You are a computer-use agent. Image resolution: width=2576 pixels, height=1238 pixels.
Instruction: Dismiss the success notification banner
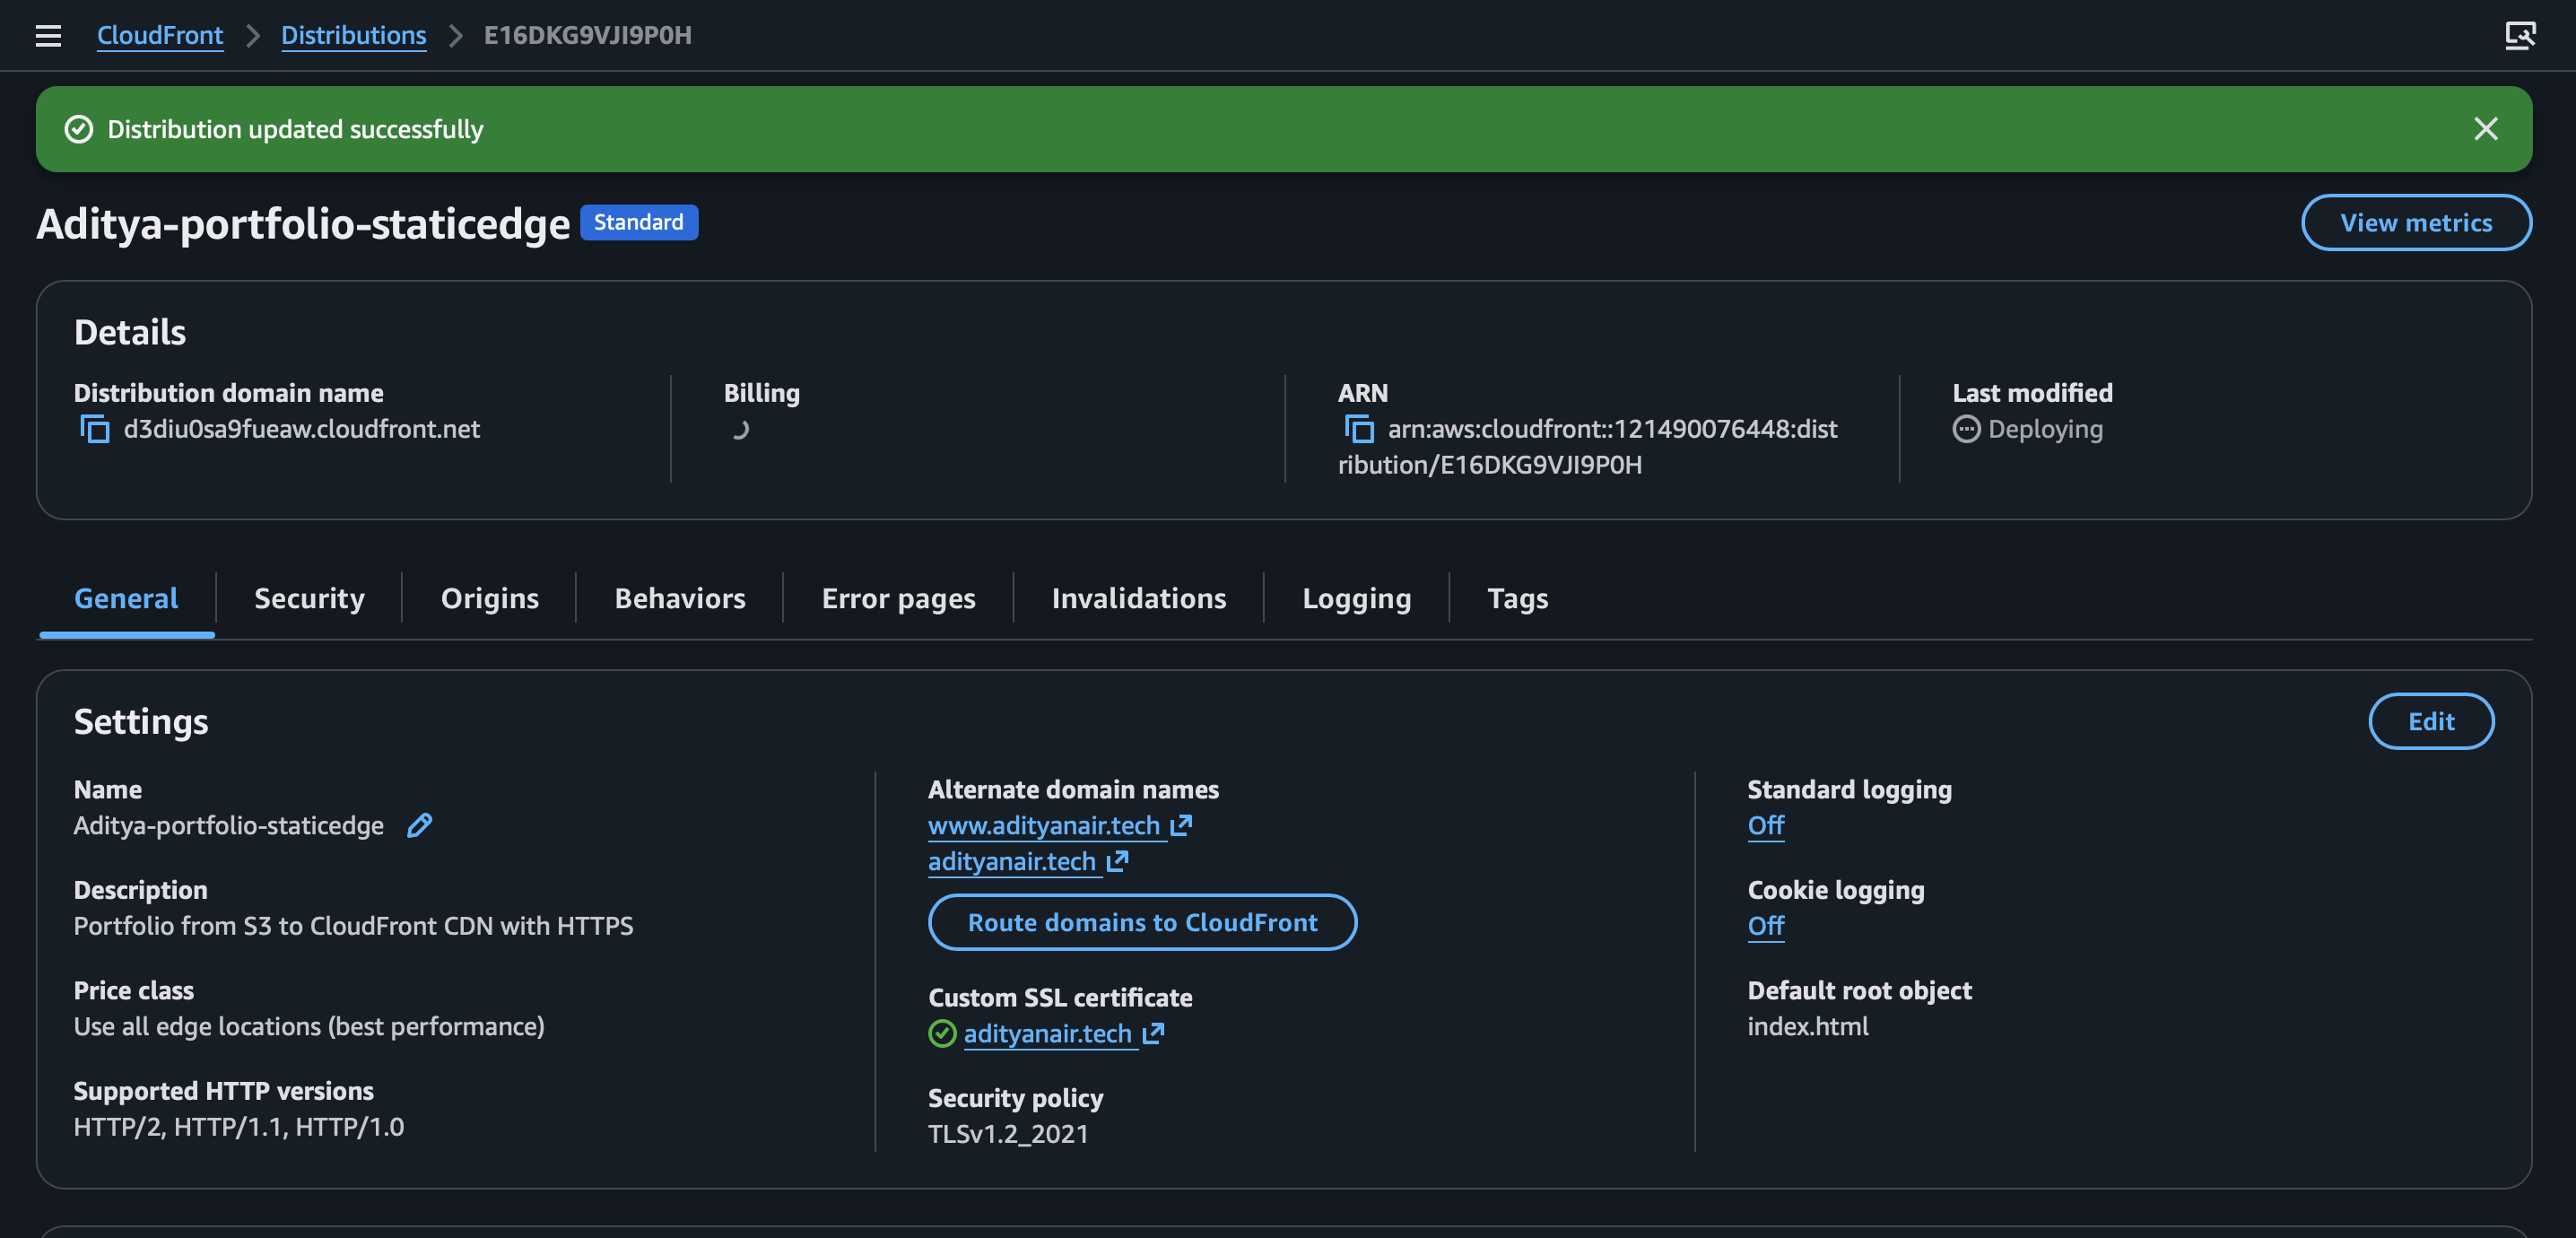click(2485, 129)
